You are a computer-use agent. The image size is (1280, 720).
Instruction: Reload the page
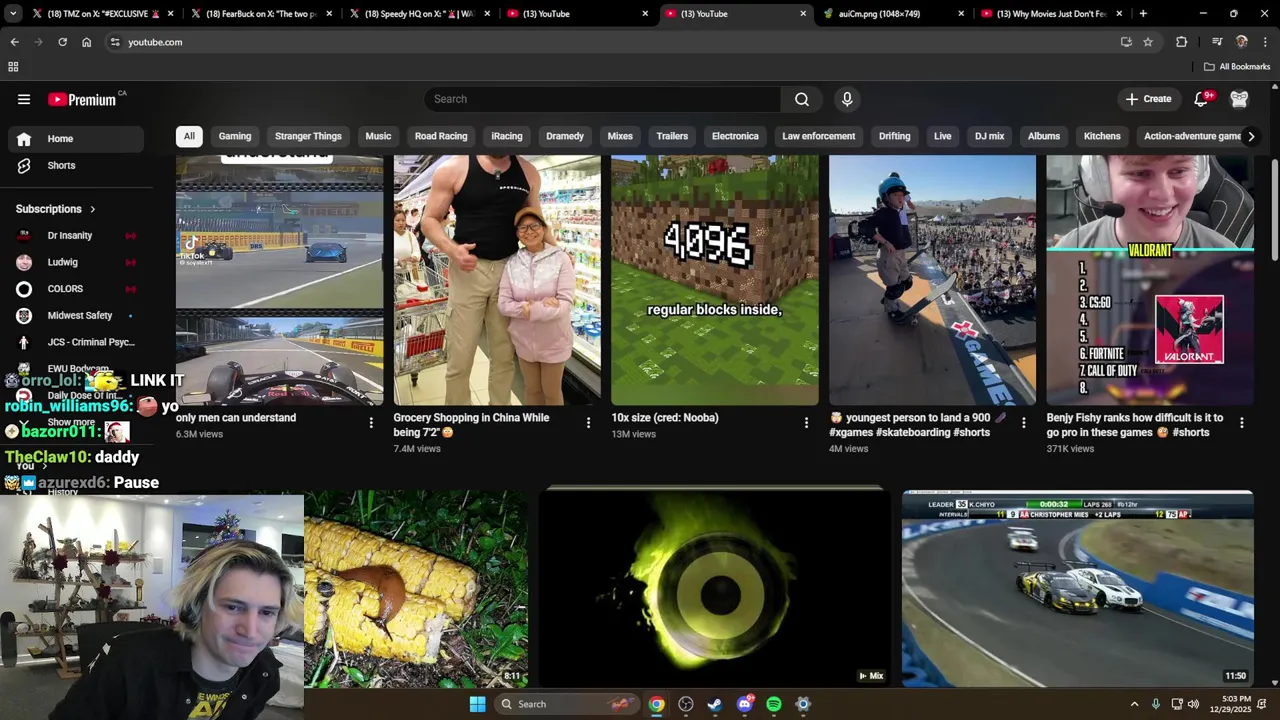click(62, 42)
